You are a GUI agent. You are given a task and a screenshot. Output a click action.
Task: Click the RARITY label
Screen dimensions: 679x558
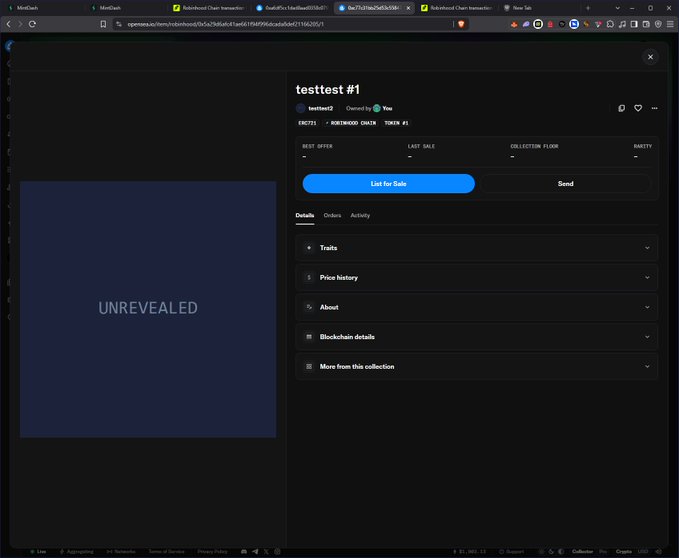click(643, 146)
